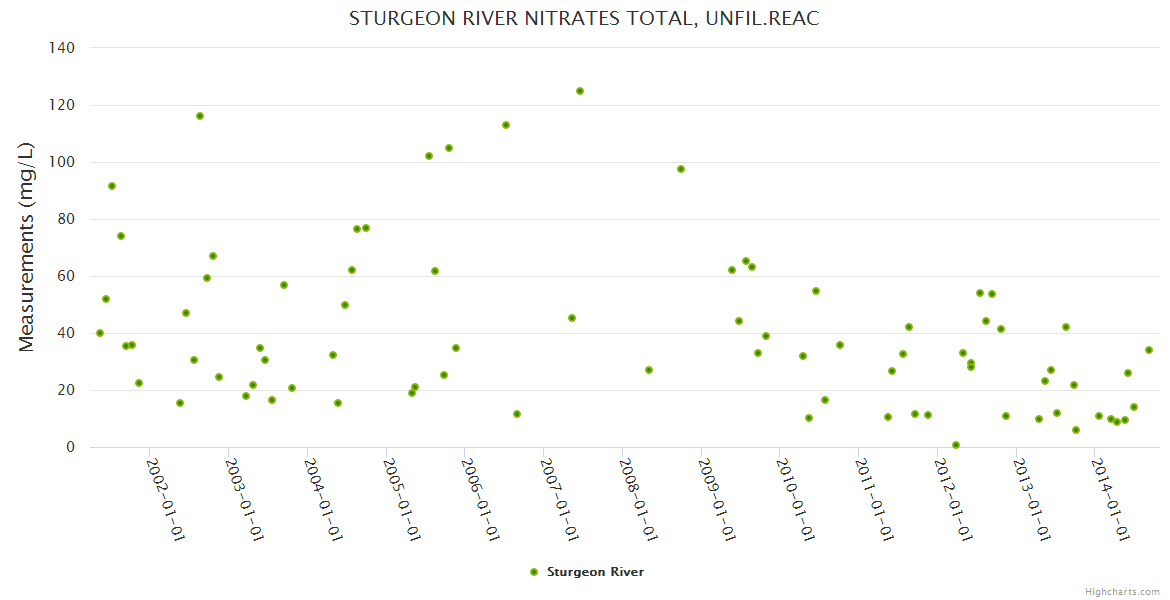Click the last data point at far right
1170x600 pixels.
pos(1149,350)
